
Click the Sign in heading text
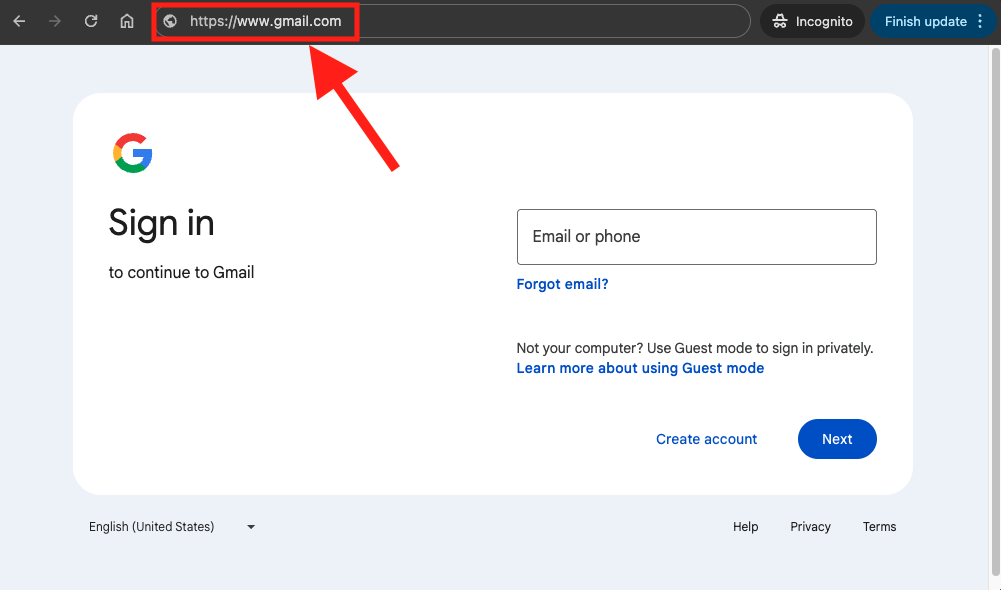(x=162, y=223)
